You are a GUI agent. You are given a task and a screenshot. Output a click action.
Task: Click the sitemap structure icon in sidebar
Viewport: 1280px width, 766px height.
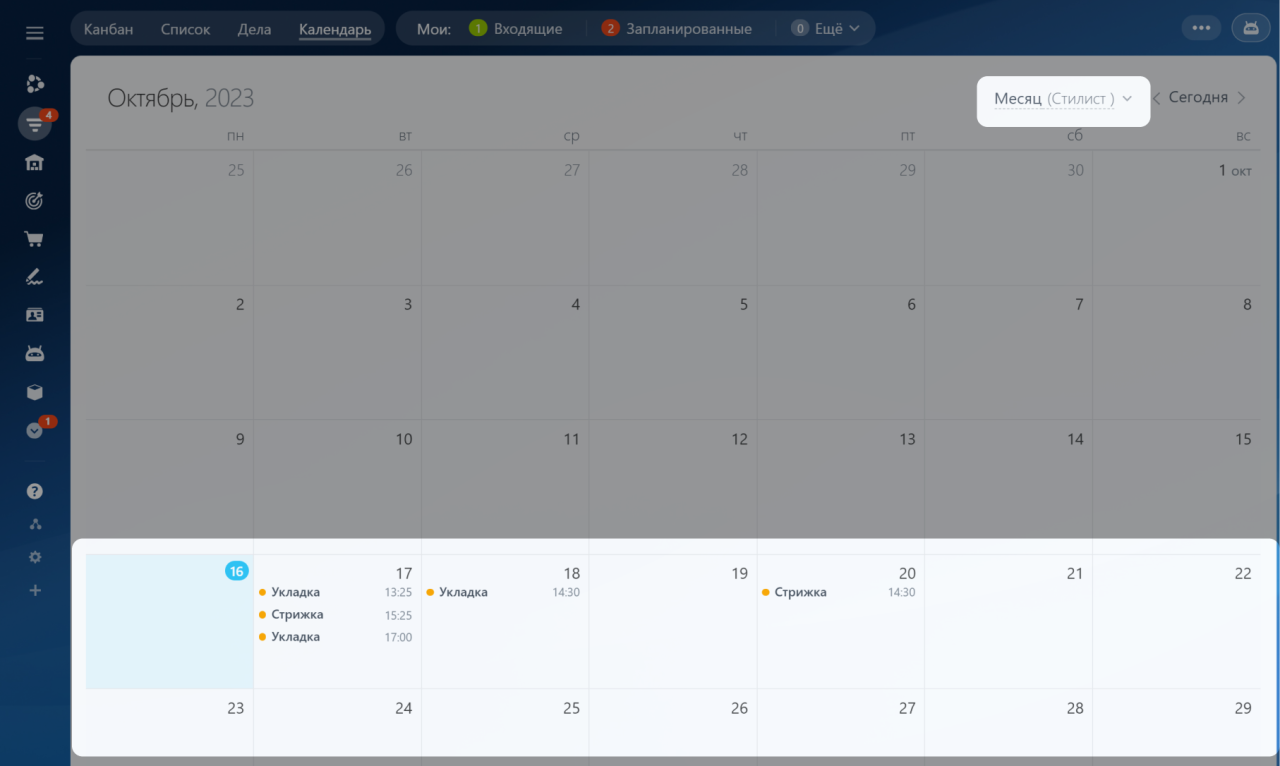[35, 524]
